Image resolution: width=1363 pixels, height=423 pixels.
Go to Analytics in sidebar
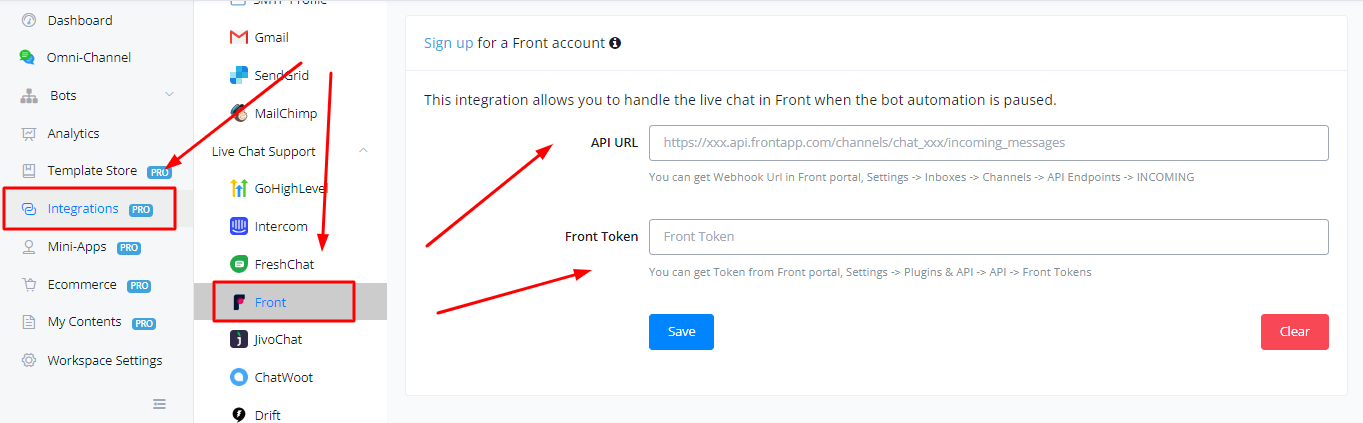pos(73,133)
